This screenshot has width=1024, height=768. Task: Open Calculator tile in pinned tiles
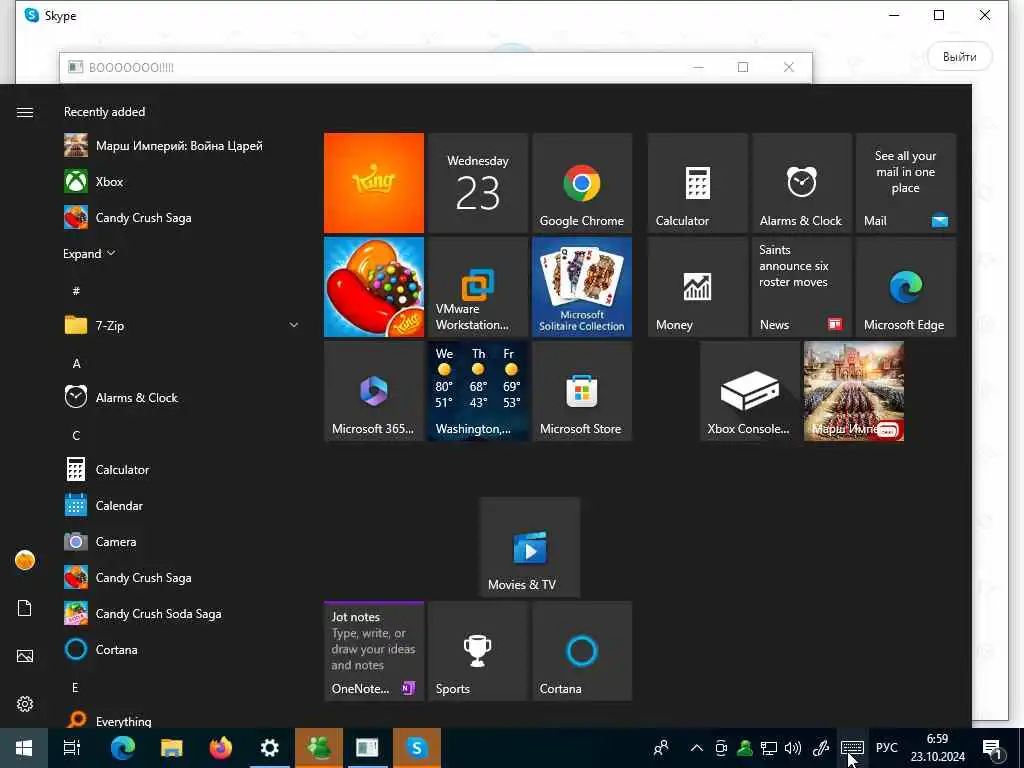pyautogui.click(x=697, y=183)
